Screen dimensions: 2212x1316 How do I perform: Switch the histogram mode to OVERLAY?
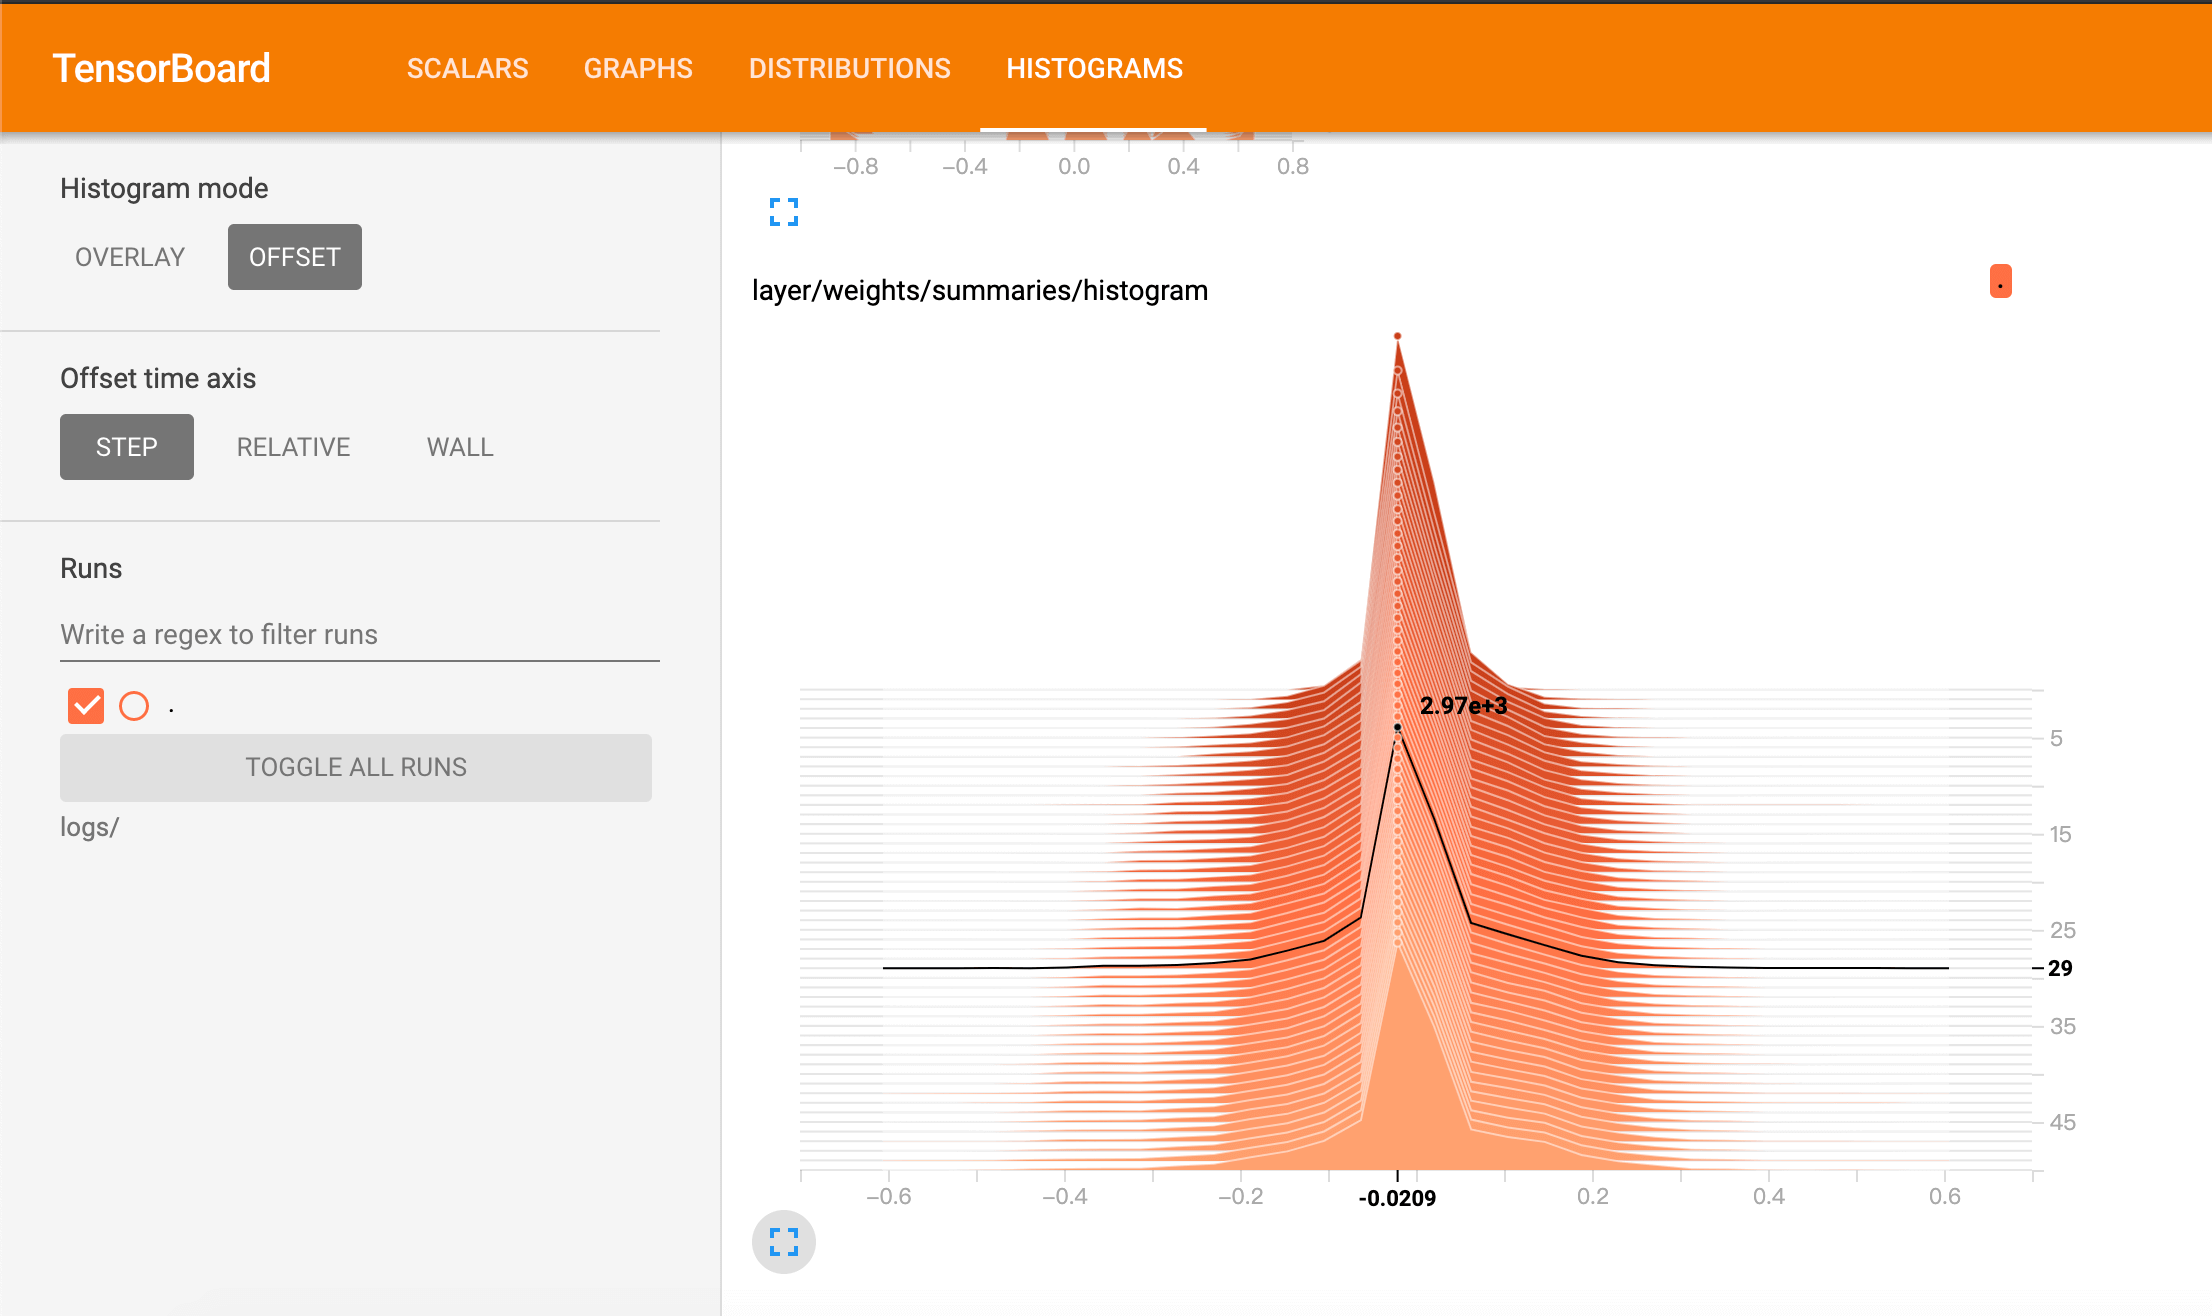tap(130, 257)
